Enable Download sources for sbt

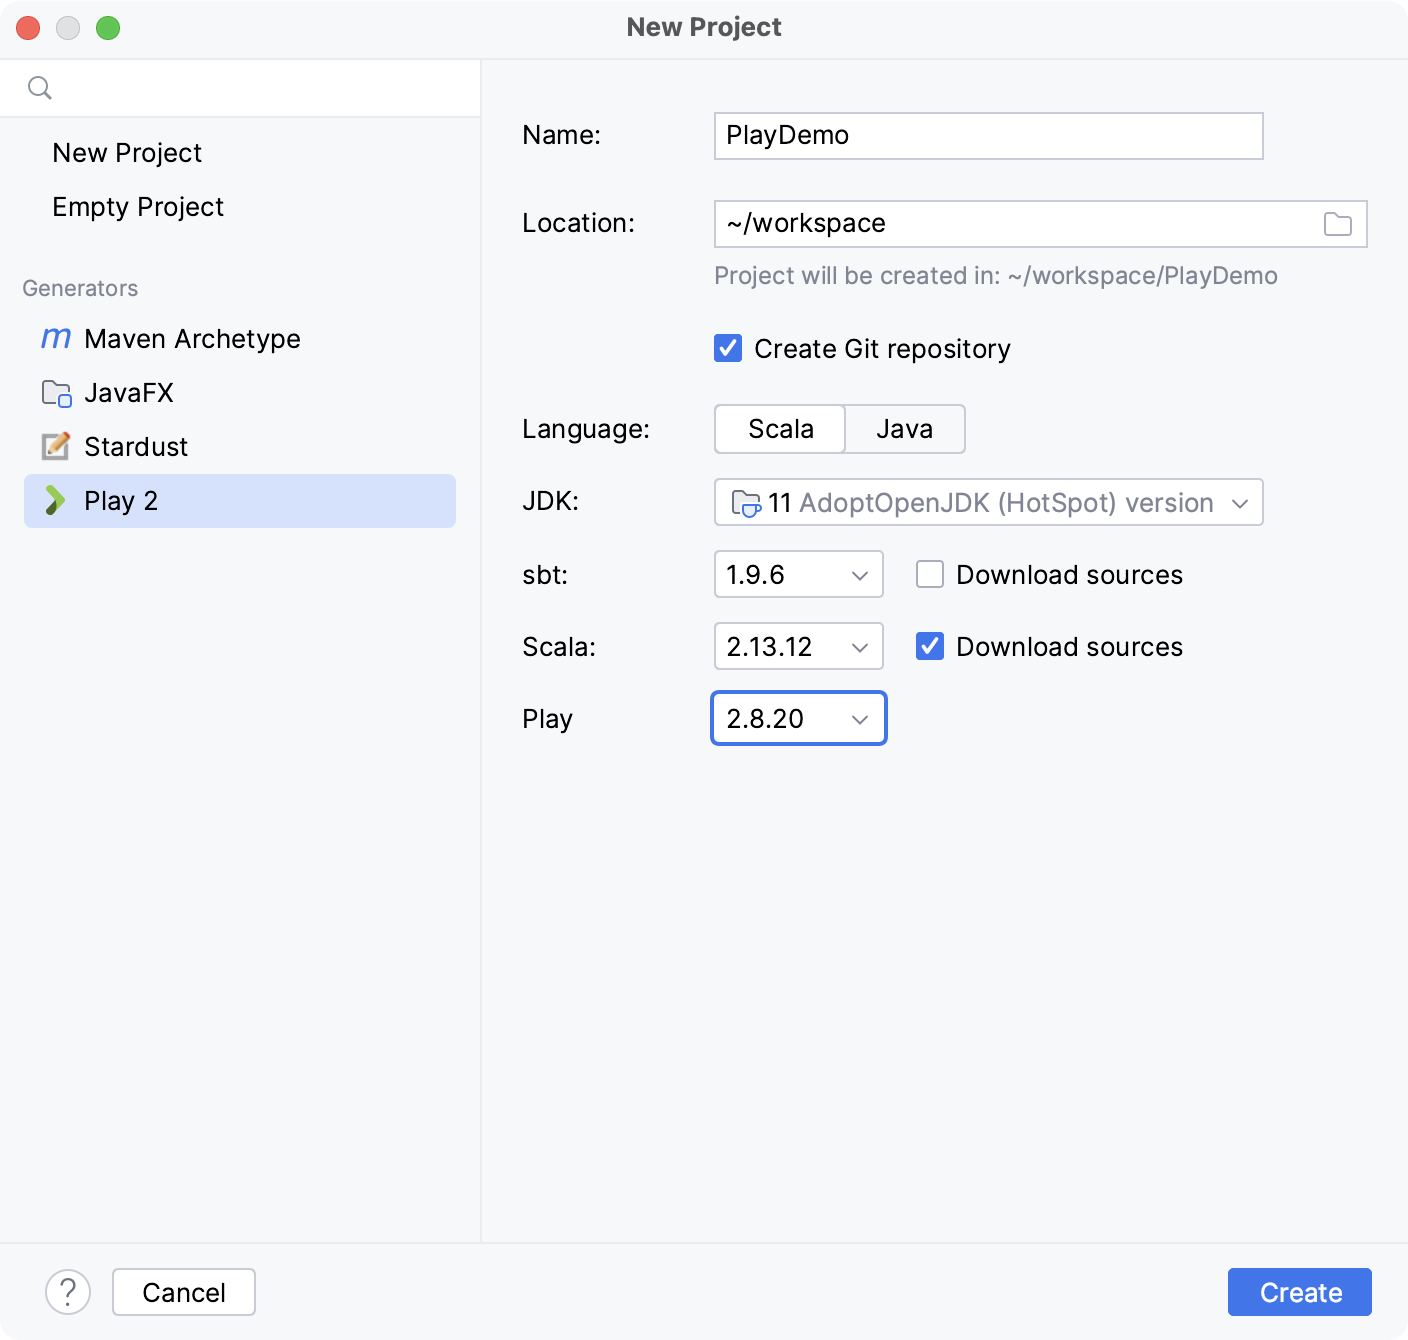(x=930, y=574)
